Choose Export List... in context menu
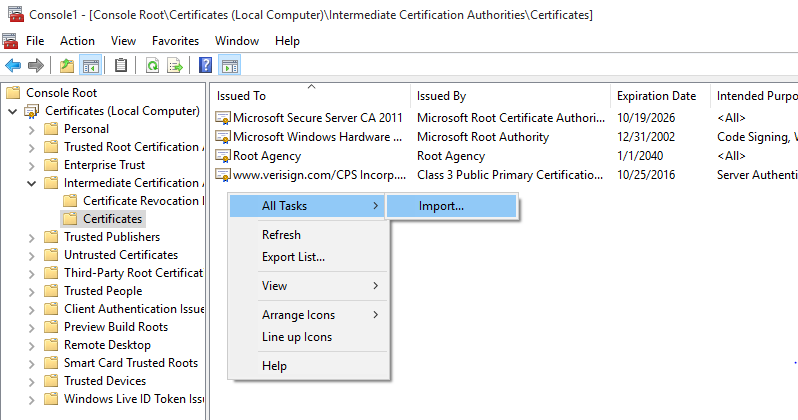This screenshot has height=420, width=798. (307, 257)
